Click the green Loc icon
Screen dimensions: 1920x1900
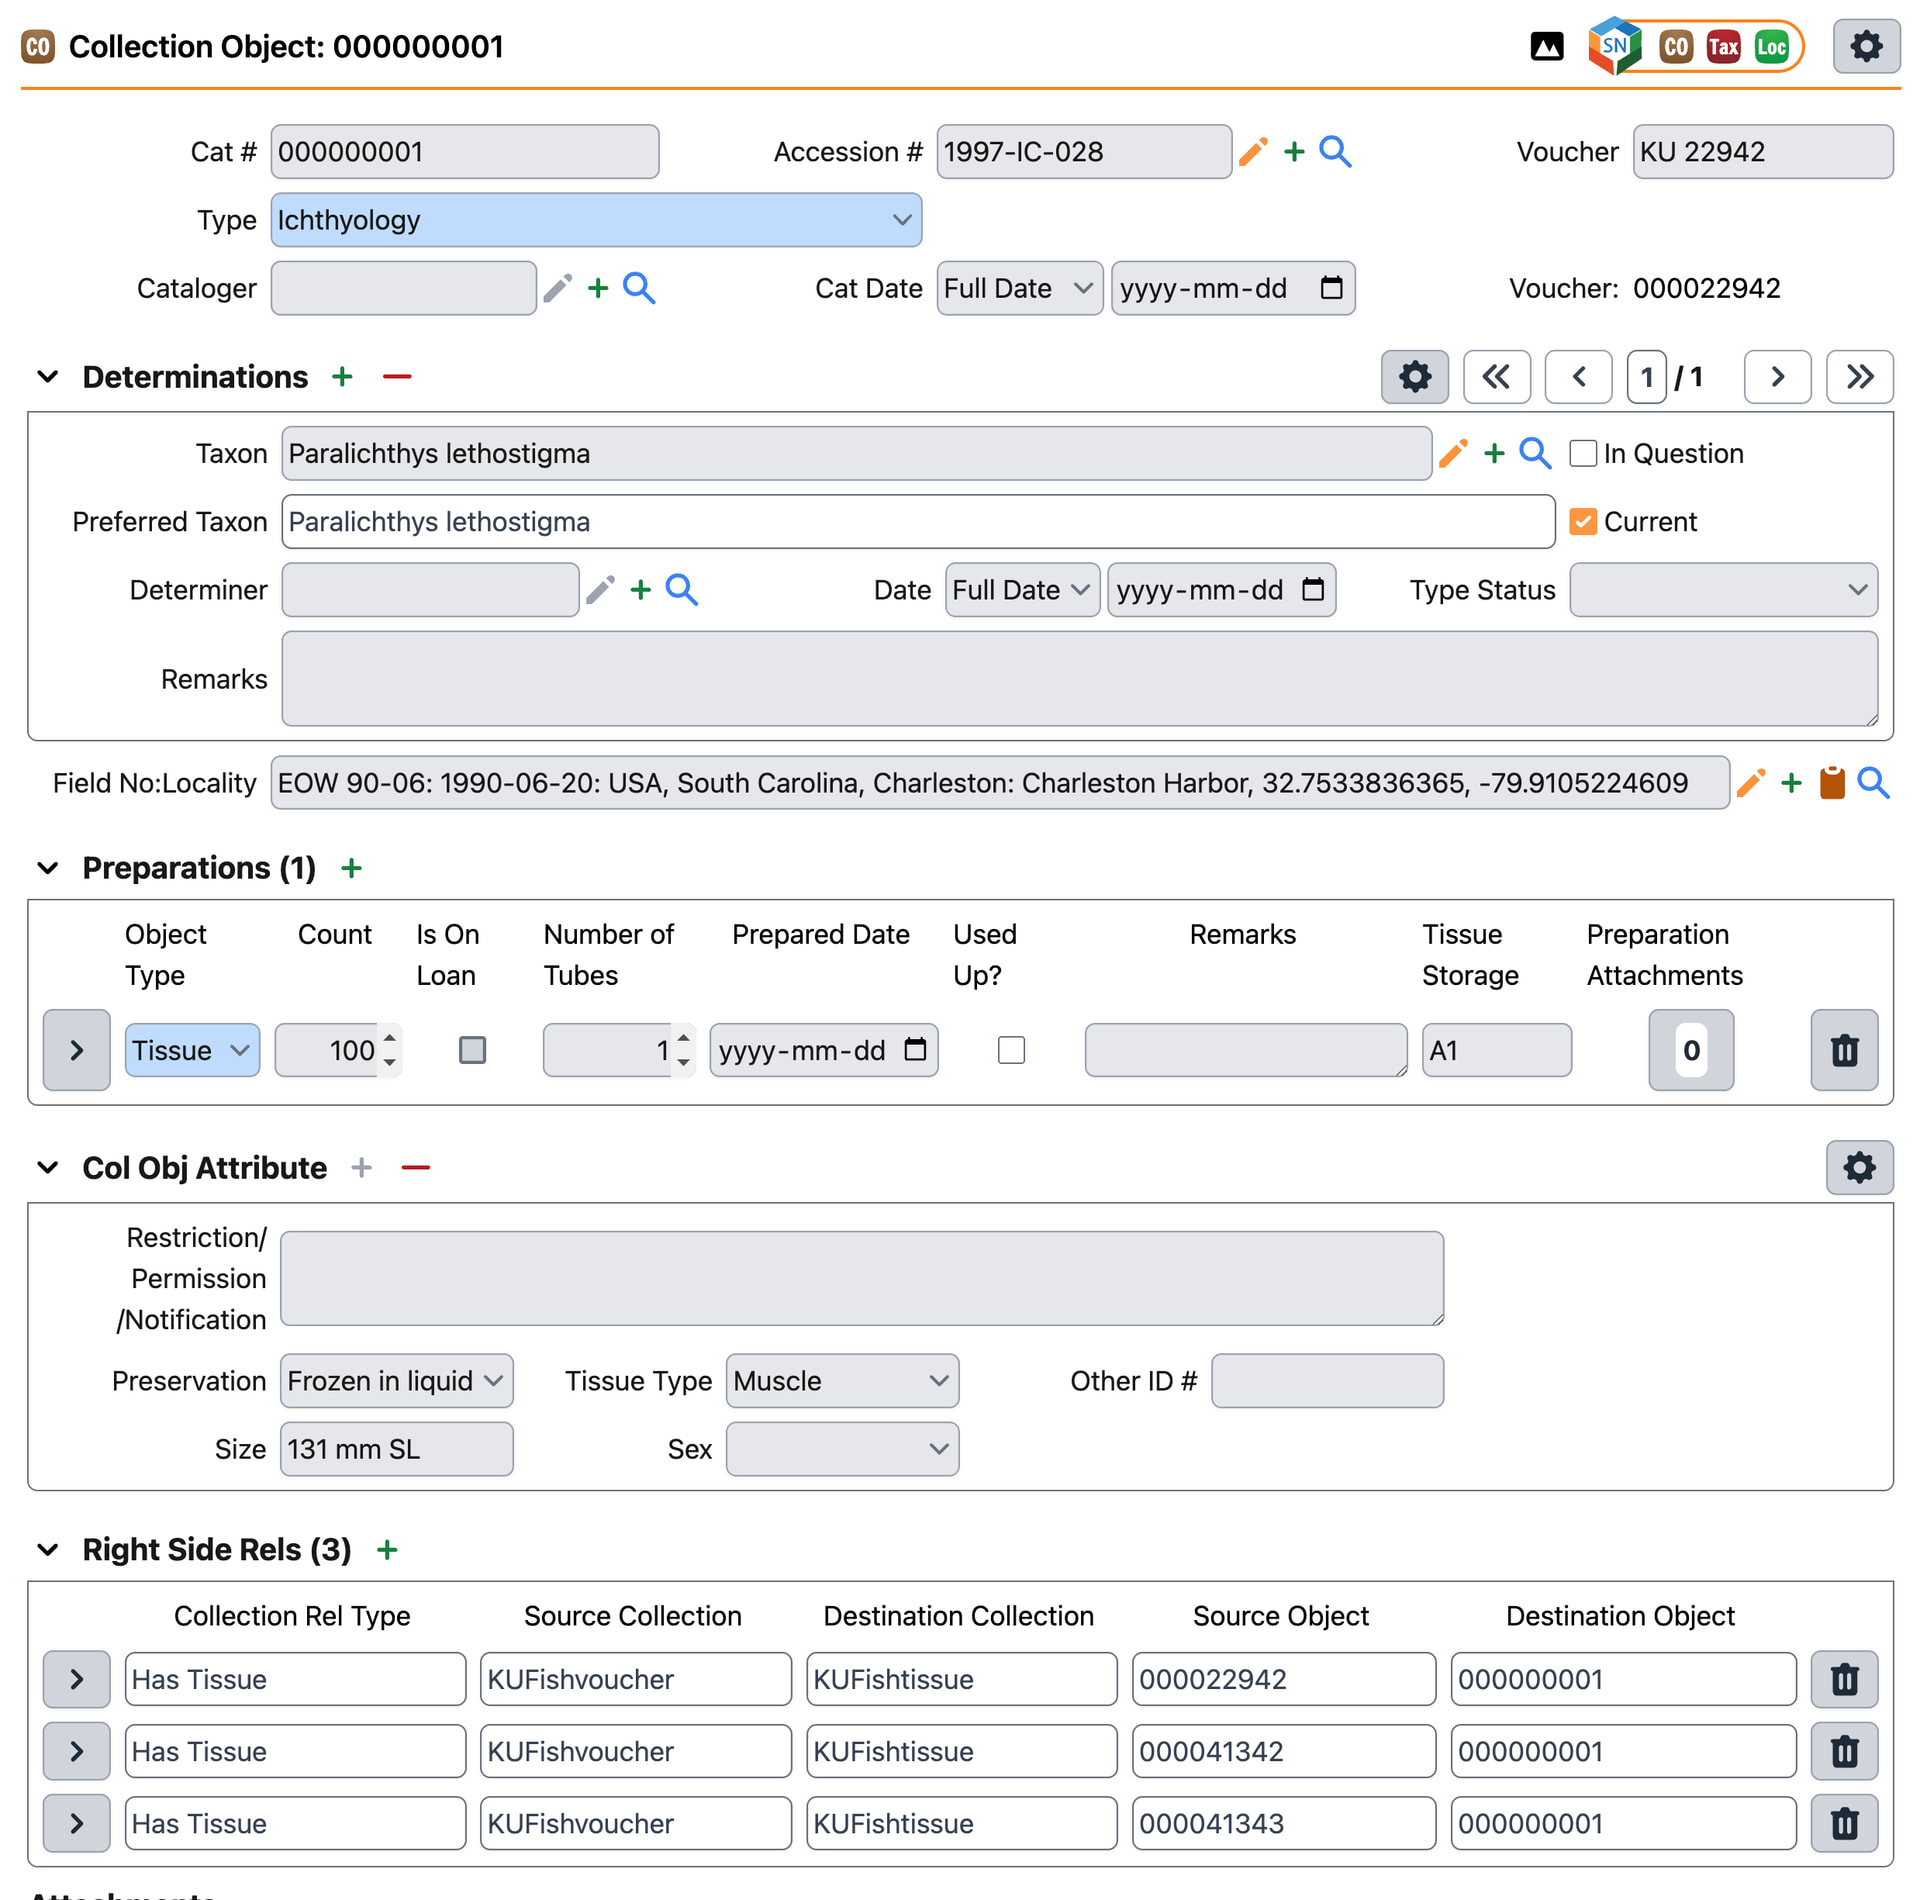tap(1771, 47)
